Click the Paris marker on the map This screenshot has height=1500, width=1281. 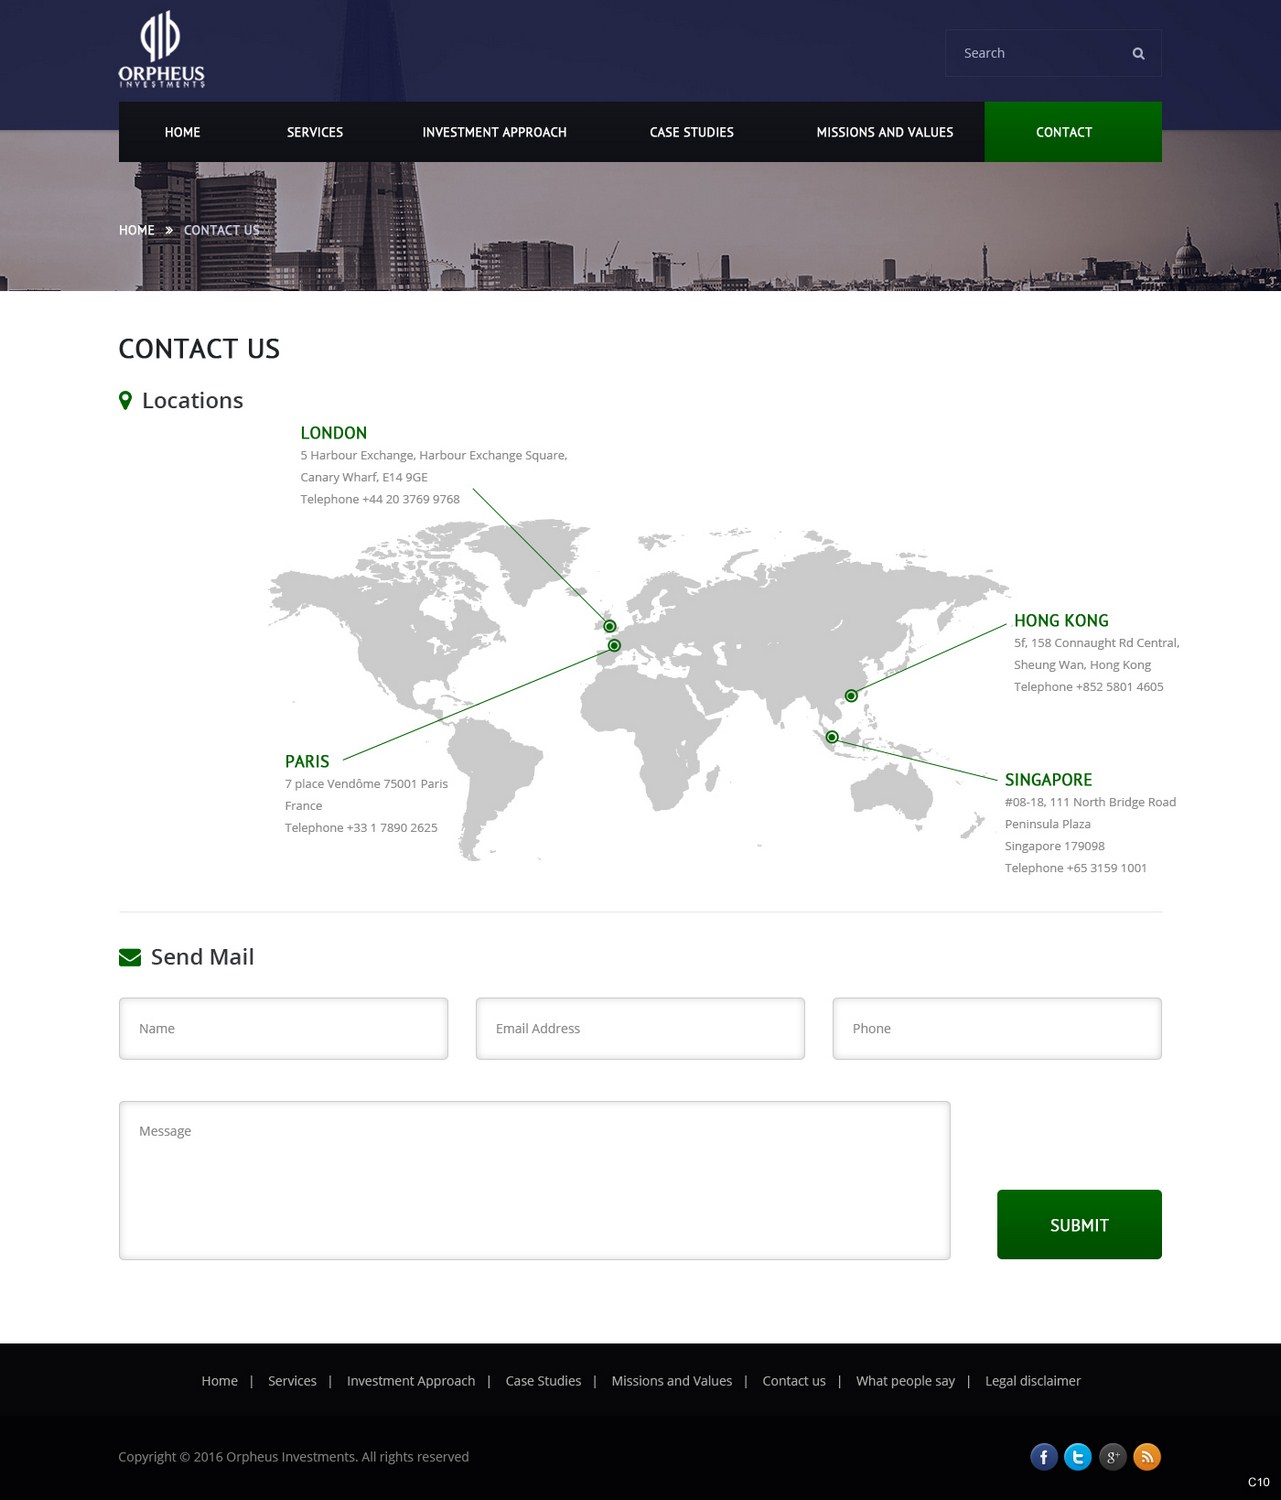click(613, 645)
